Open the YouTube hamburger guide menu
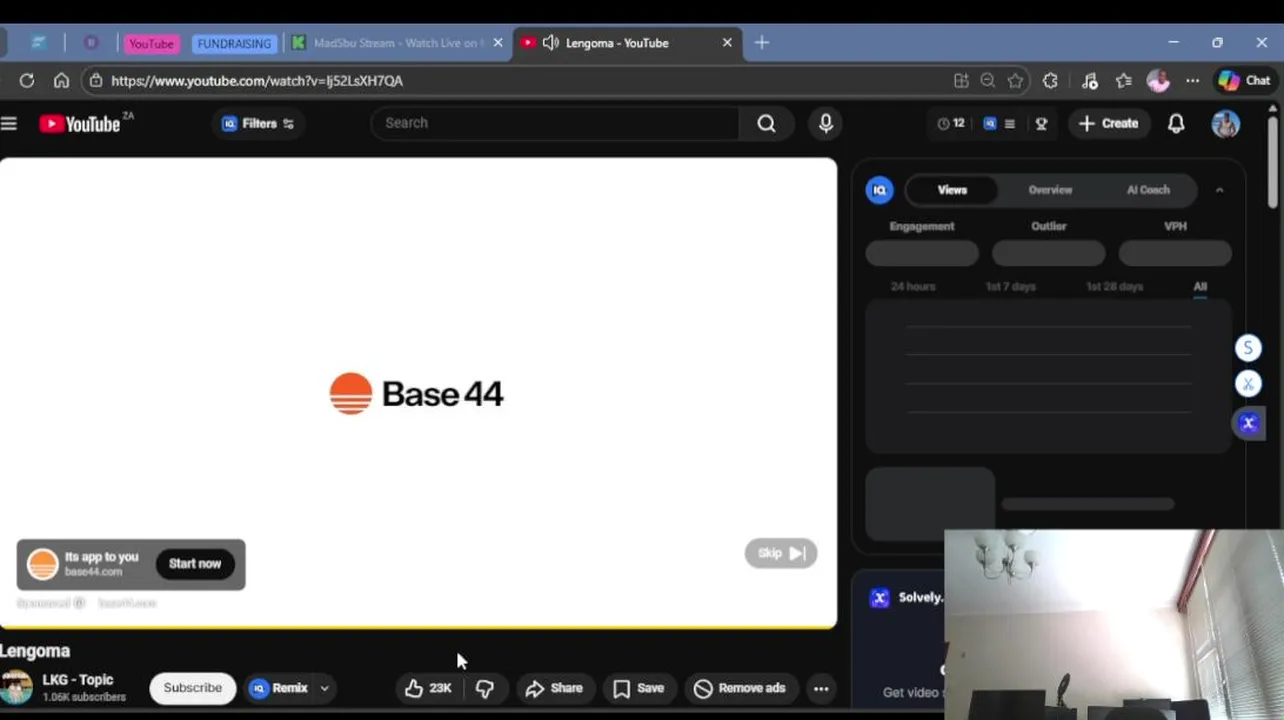 coord(9,123)
